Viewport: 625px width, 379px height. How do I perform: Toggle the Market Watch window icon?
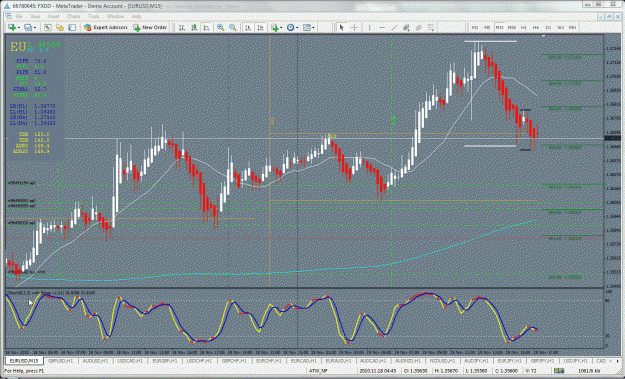coord(47,27)
